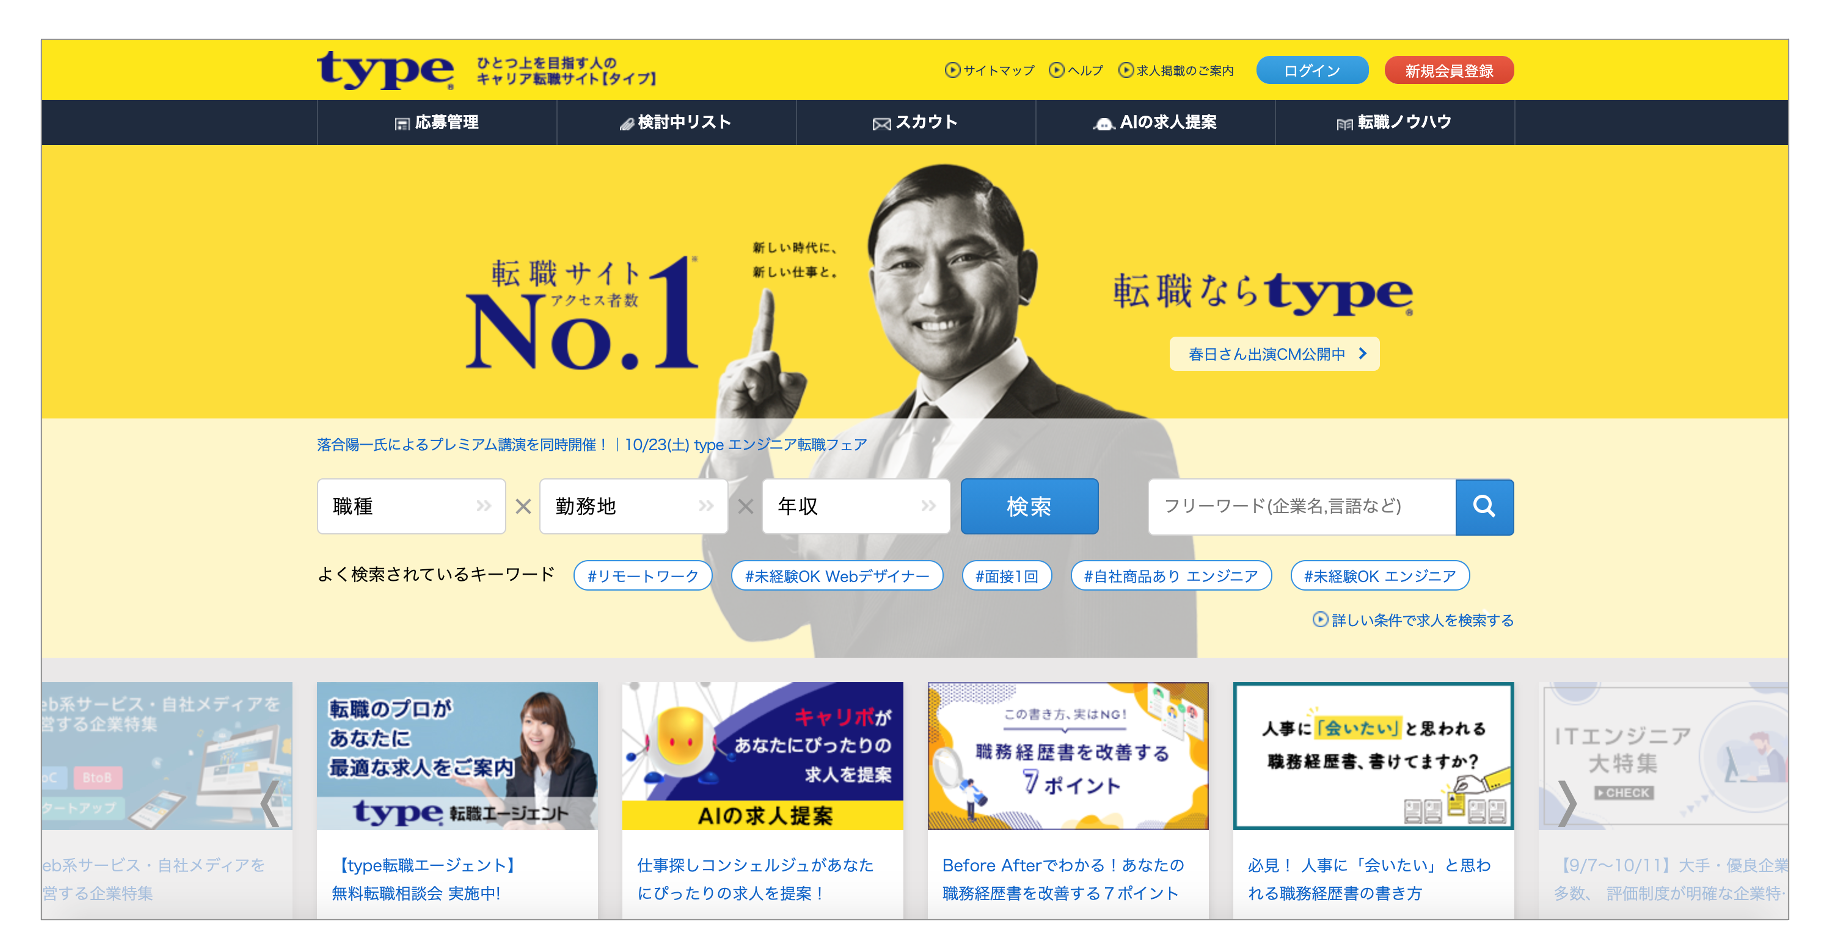Click the ログイン button
The image size is (1828, 952).
click(x=1312, y=70)
